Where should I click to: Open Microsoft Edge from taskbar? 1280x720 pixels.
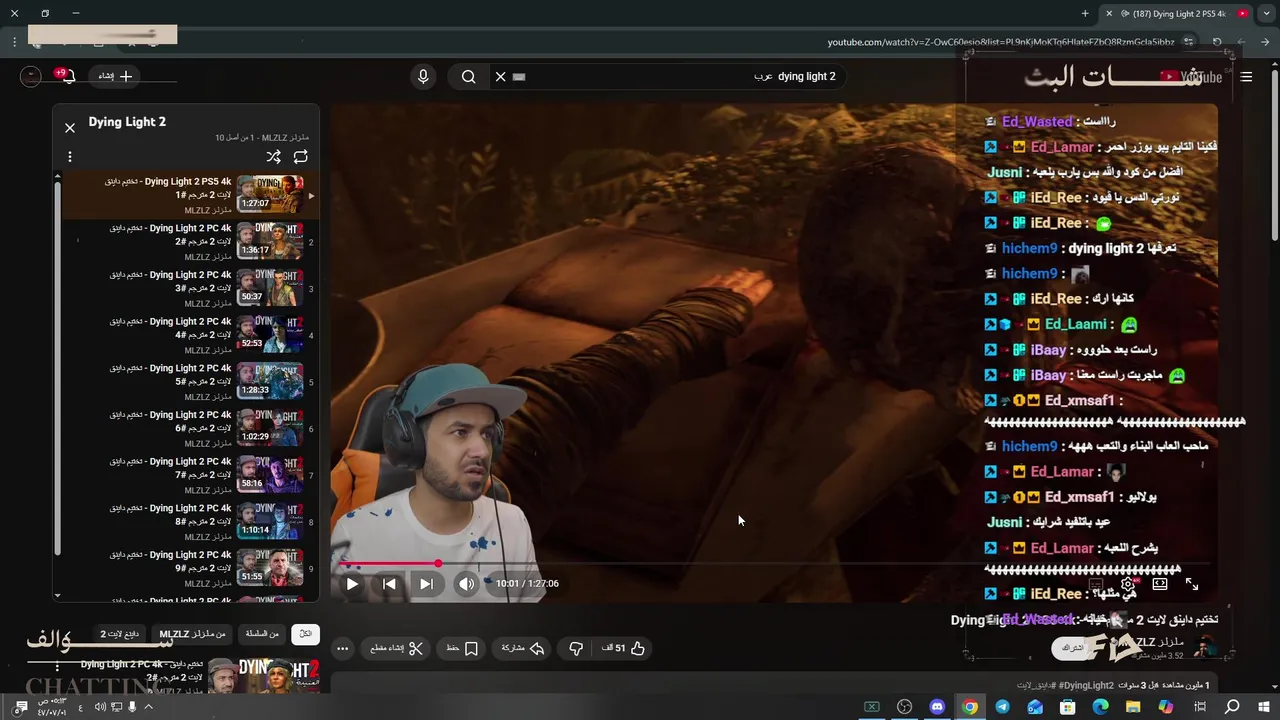[x=1100, y=707]
